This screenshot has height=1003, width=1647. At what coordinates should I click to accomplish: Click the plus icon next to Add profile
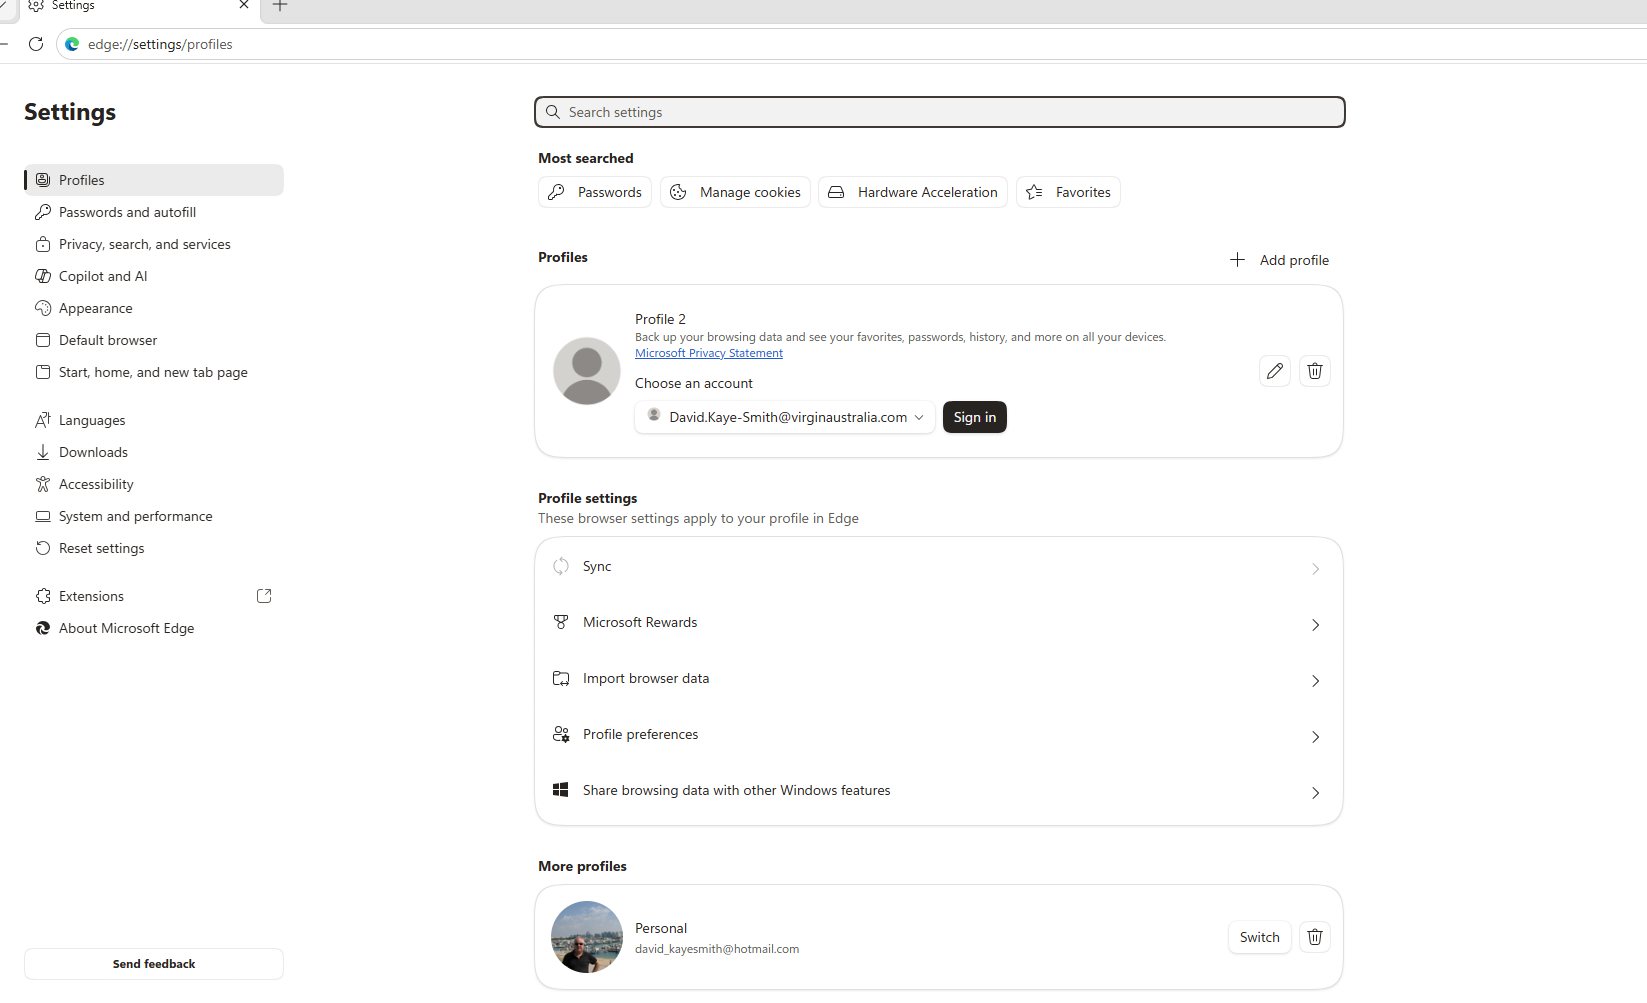point(1237,260)
